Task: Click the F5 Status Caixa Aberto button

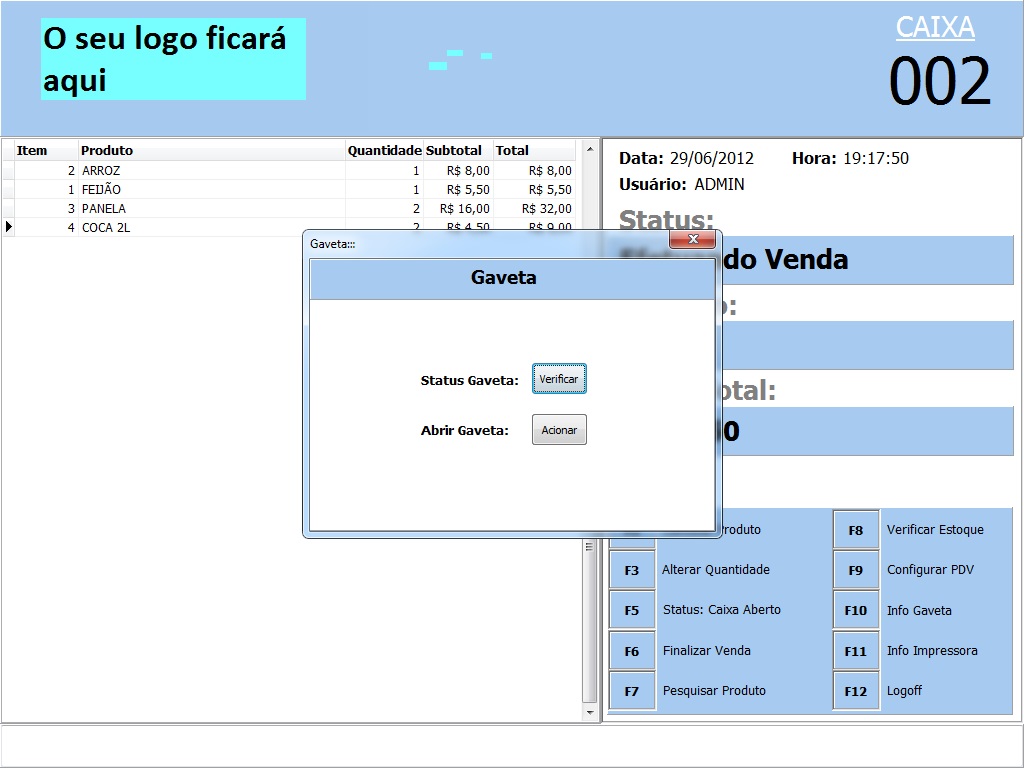Action: tap(632, 610)
